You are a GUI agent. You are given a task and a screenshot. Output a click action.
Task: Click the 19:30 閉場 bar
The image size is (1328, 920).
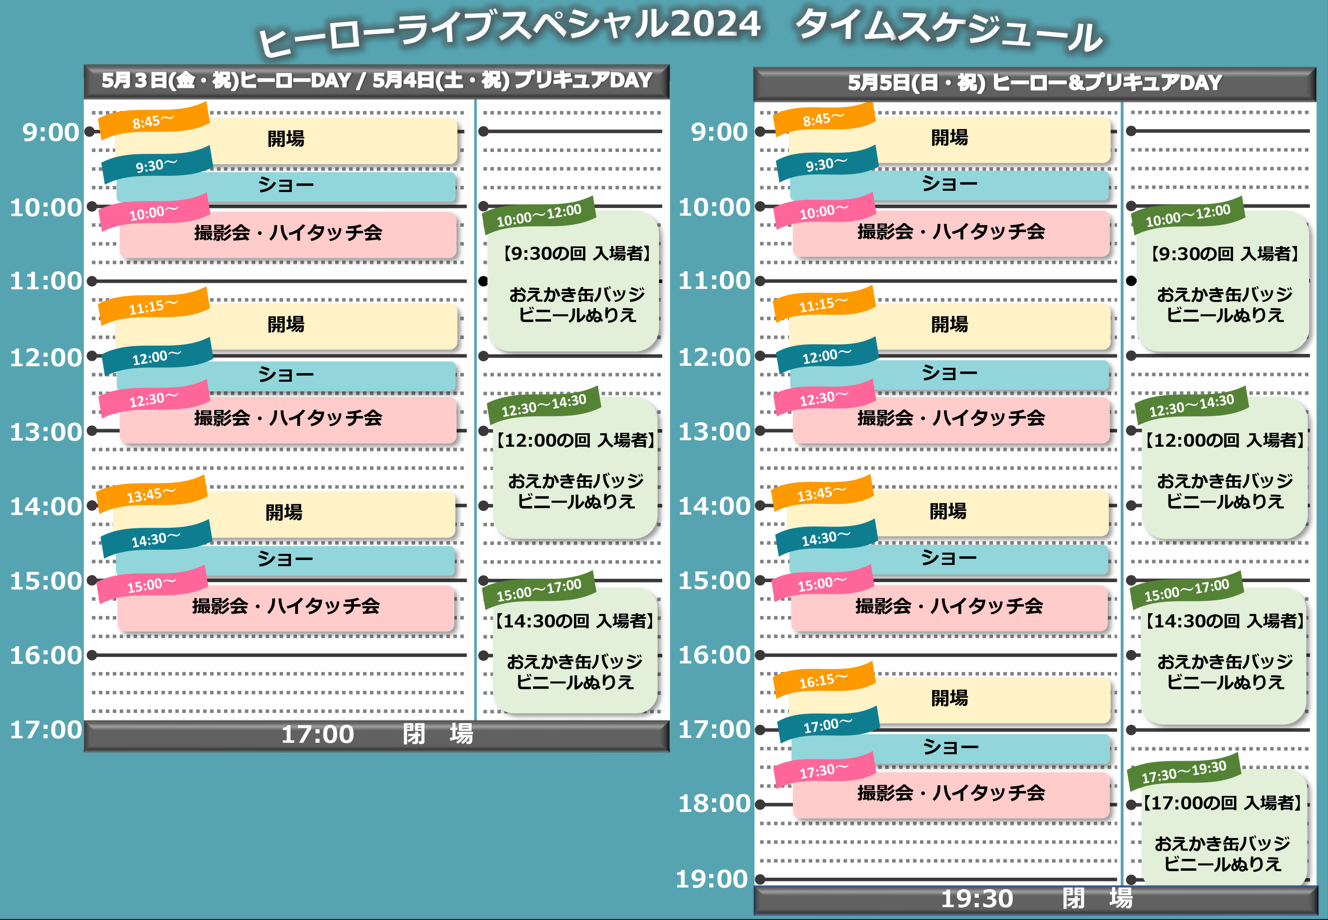1034,898
